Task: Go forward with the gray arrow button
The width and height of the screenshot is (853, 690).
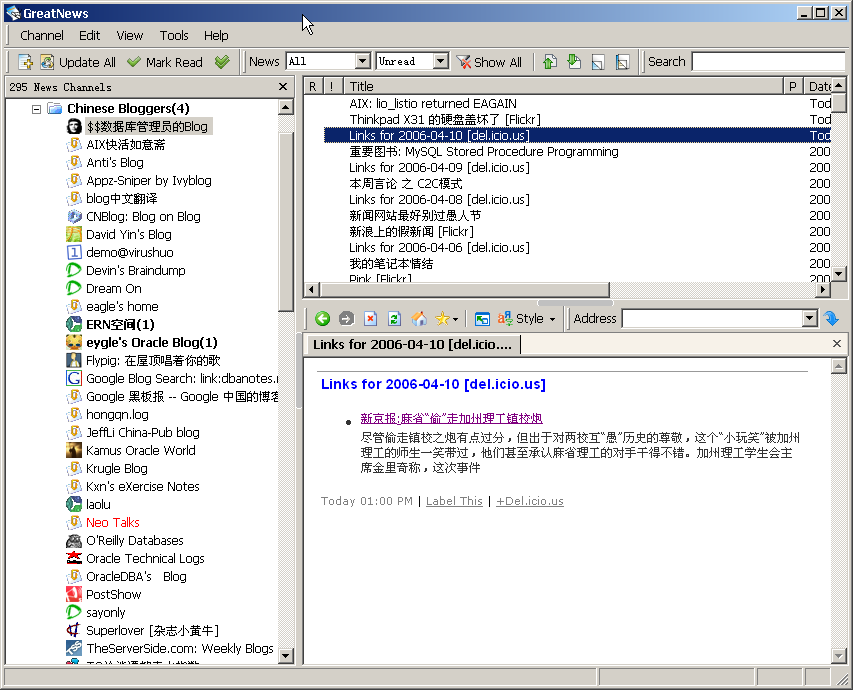Action: point(346,318)
